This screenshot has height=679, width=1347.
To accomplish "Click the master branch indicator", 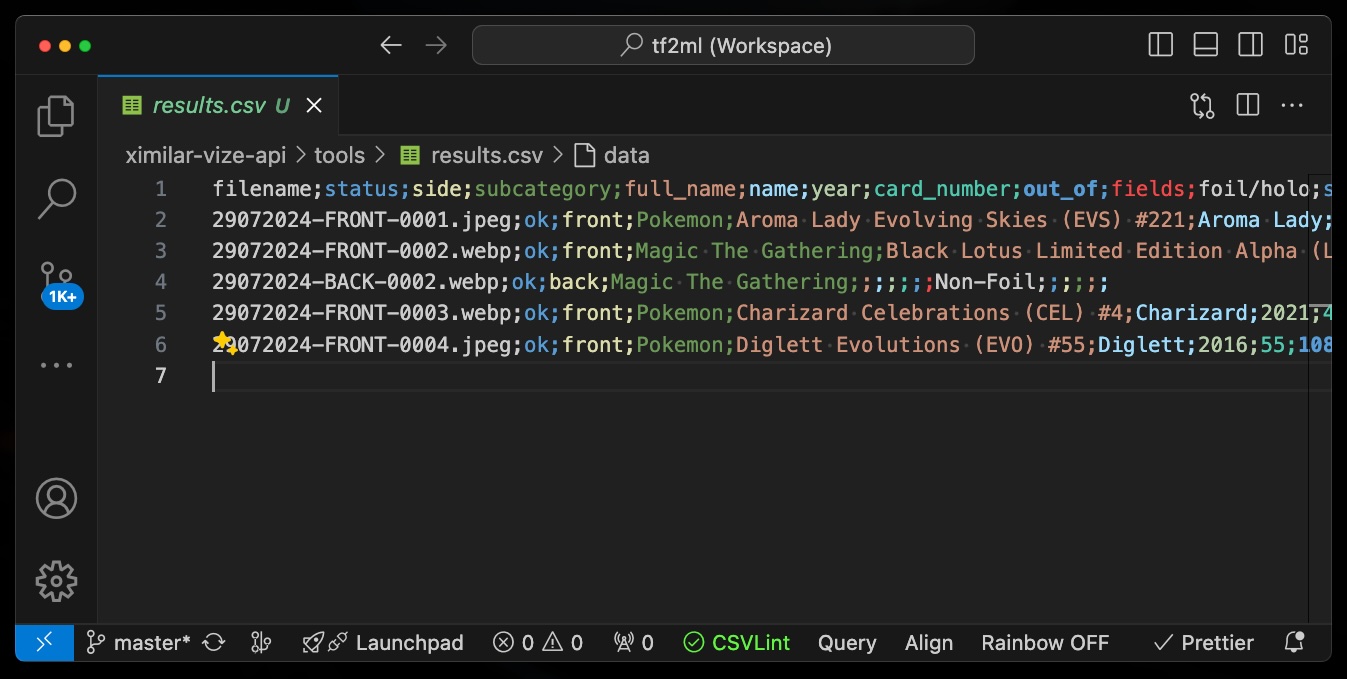I will 140,642.
